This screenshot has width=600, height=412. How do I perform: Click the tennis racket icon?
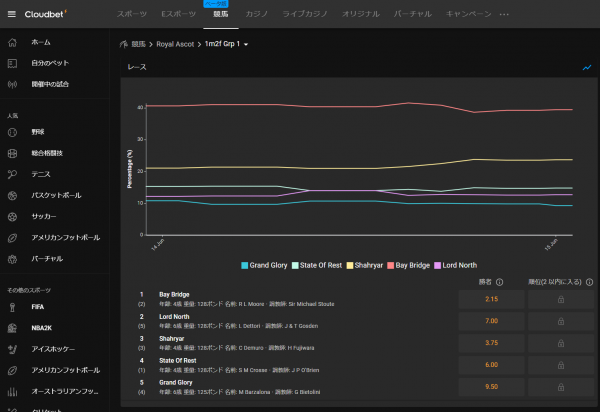tap(12, 174)
